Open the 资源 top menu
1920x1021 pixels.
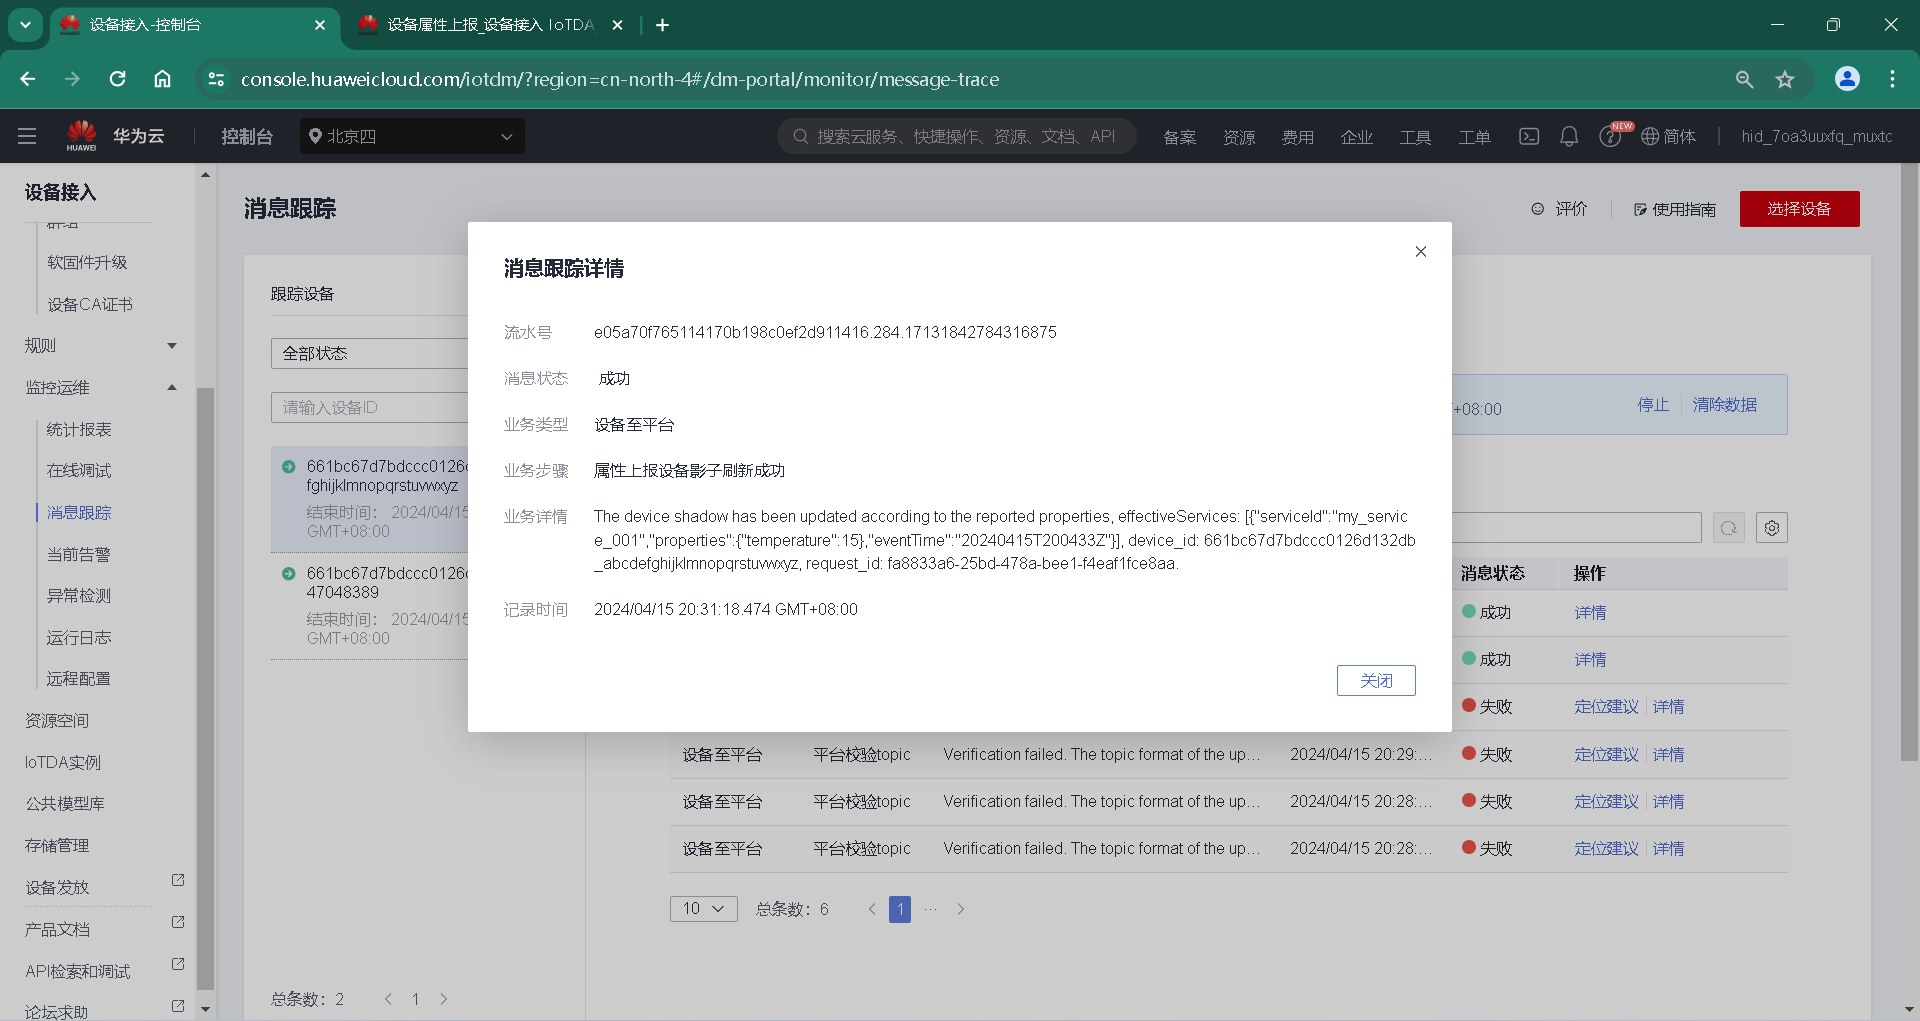[x=1239, y=137]
